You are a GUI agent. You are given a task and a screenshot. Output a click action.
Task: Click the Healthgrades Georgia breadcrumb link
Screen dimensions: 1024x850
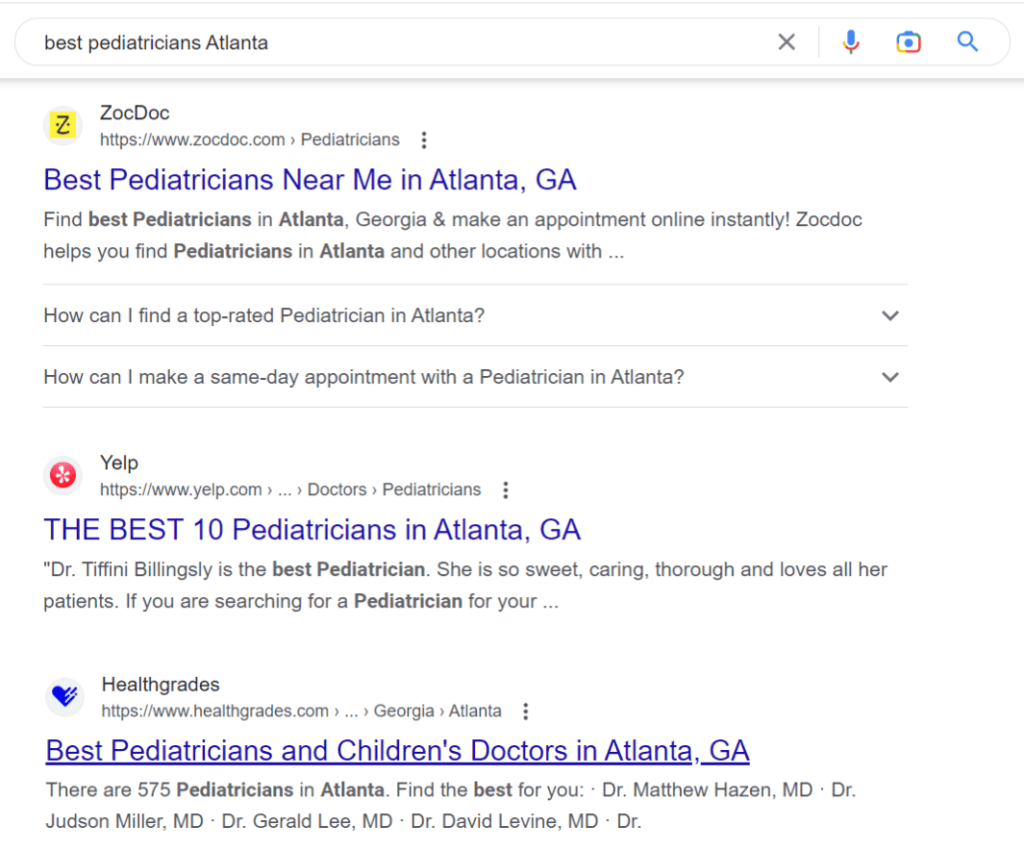click(404, 711)
